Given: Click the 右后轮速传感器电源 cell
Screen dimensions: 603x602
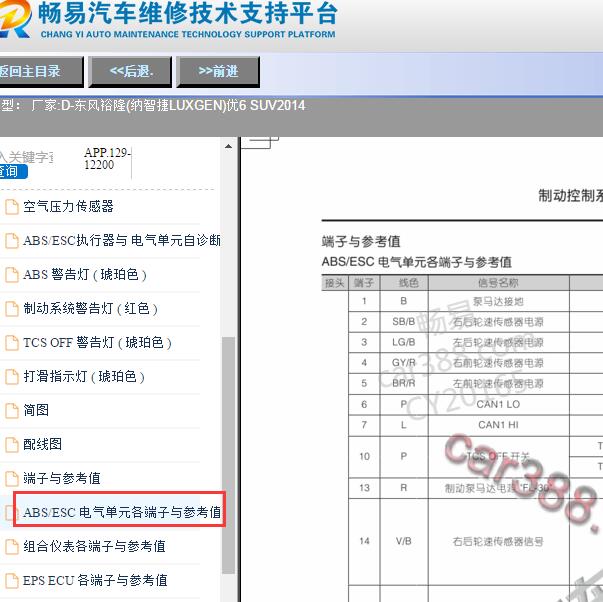Looking at the screenshot, I should click(498, 322).
